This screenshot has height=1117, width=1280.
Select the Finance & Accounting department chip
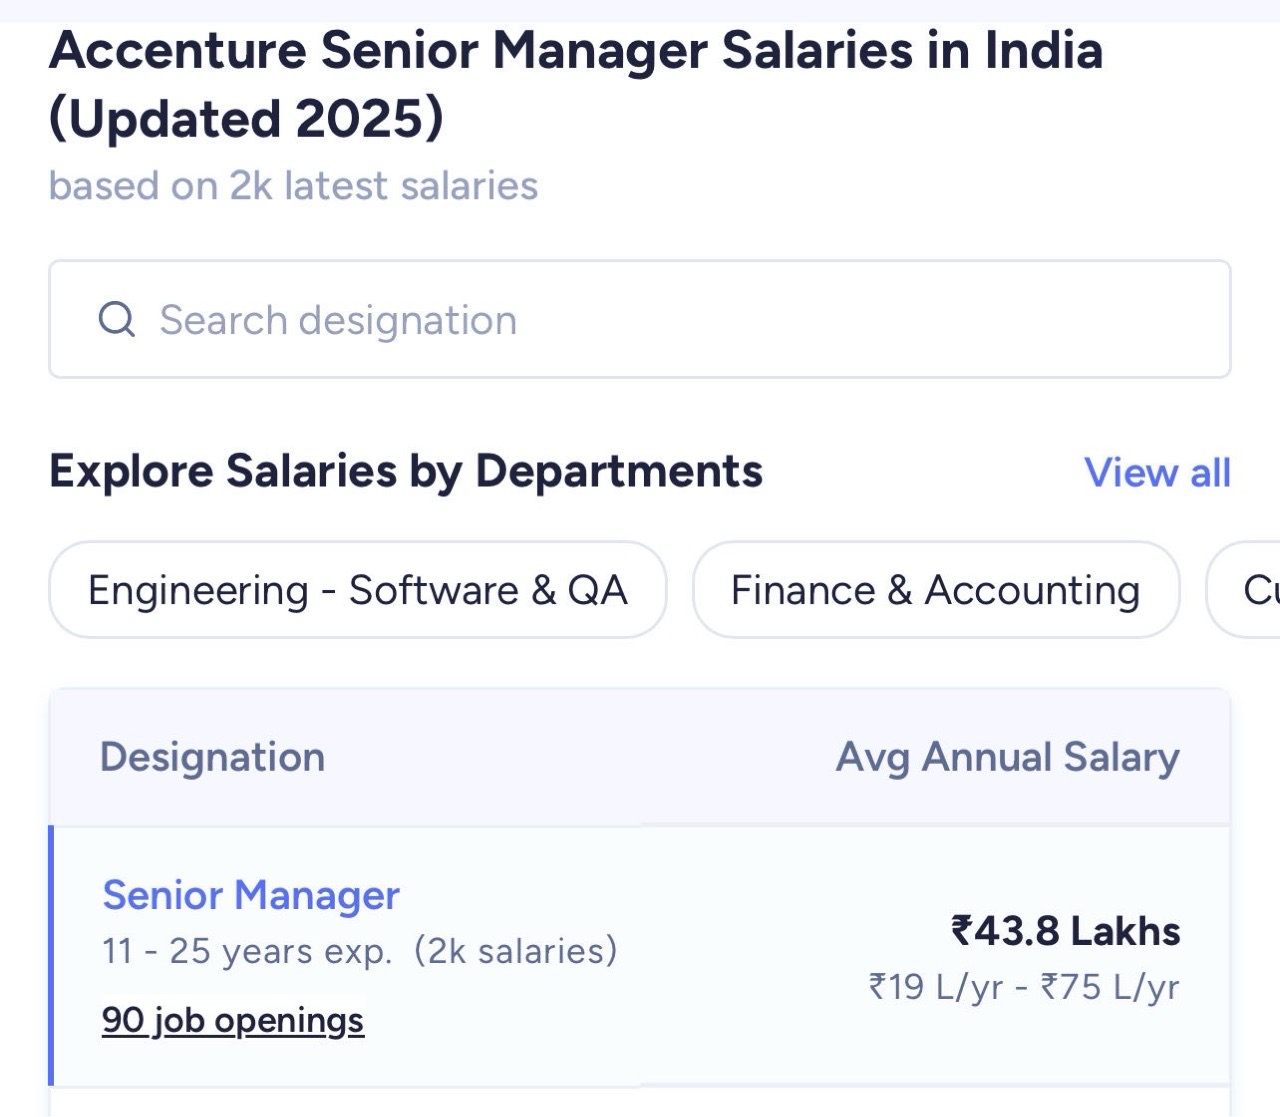point(936,590)
